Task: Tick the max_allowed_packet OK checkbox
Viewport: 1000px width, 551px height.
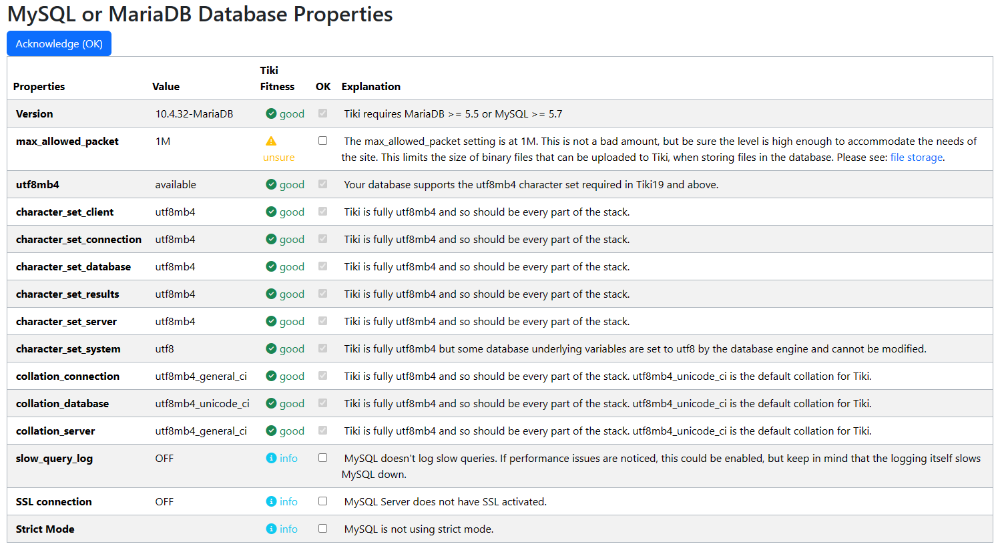Action: tap(323, 141)
